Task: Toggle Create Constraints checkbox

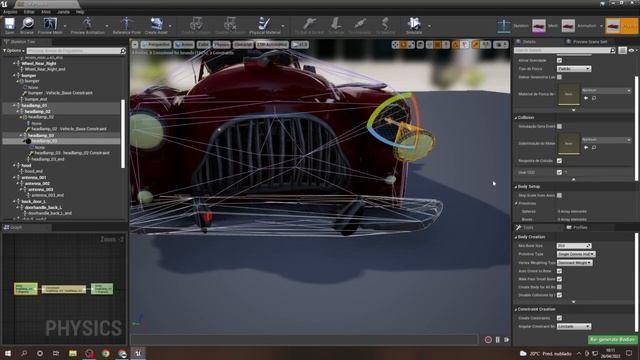Action: pos(559,318)
